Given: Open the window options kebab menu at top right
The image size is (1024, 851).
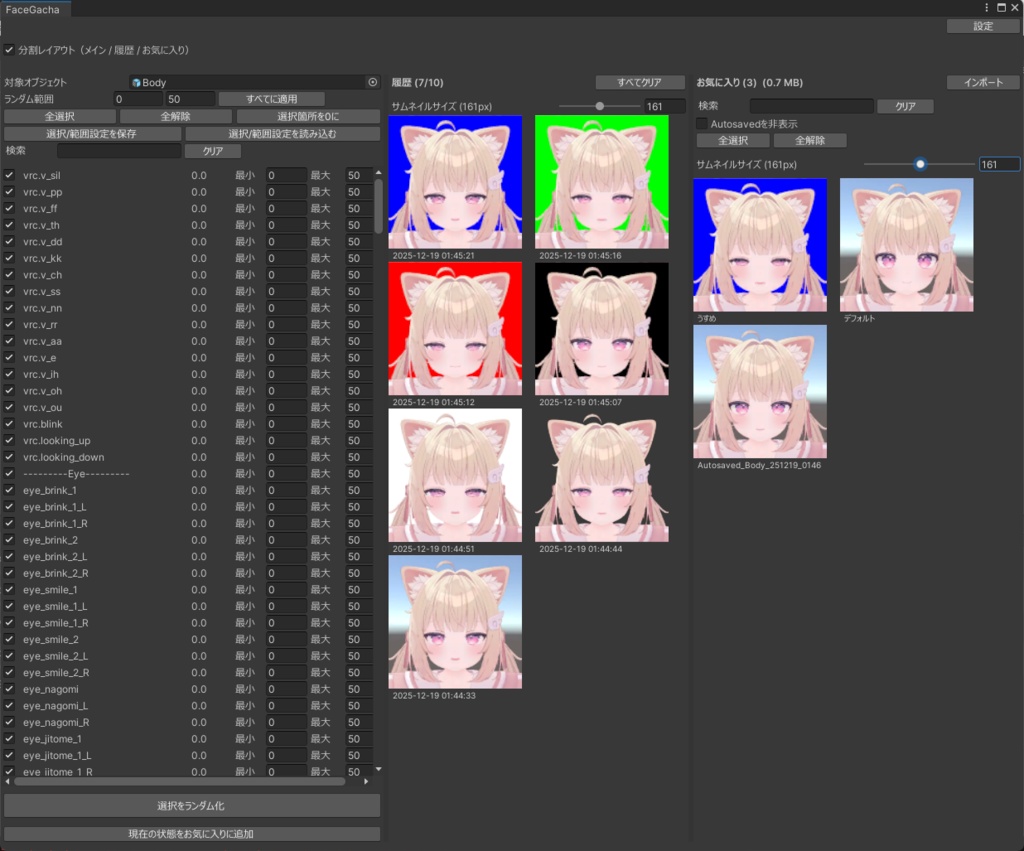Looking at the screenshot, I should 987,7.
